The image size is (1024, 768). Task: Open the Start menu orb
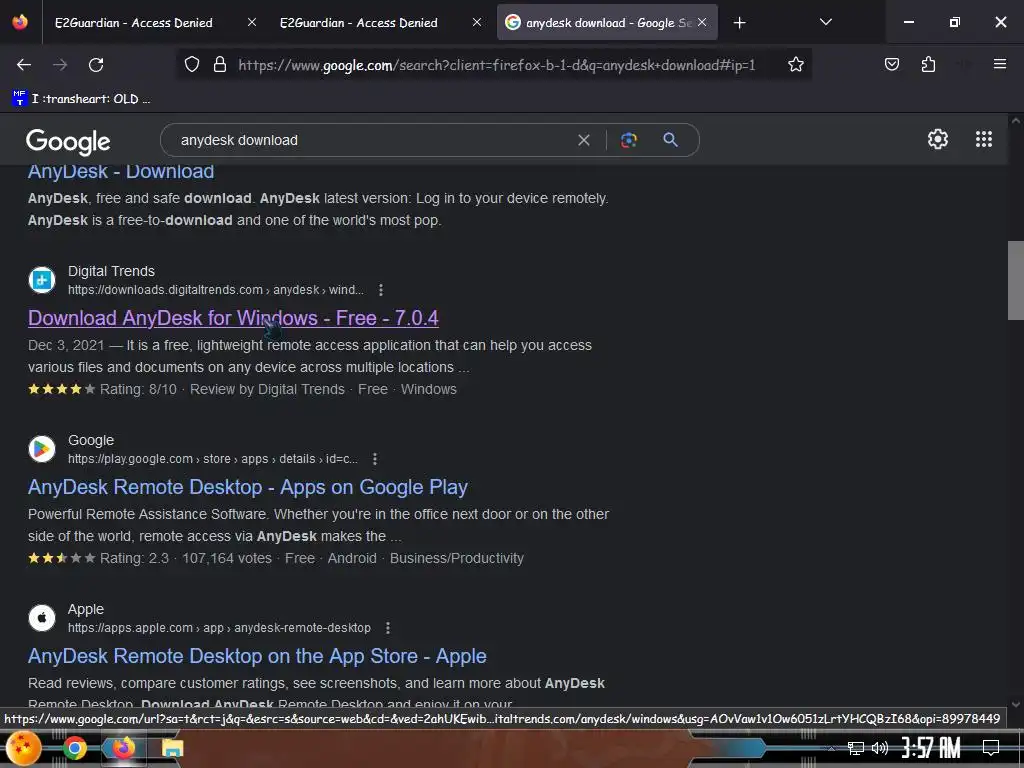[x=23, y=748]
